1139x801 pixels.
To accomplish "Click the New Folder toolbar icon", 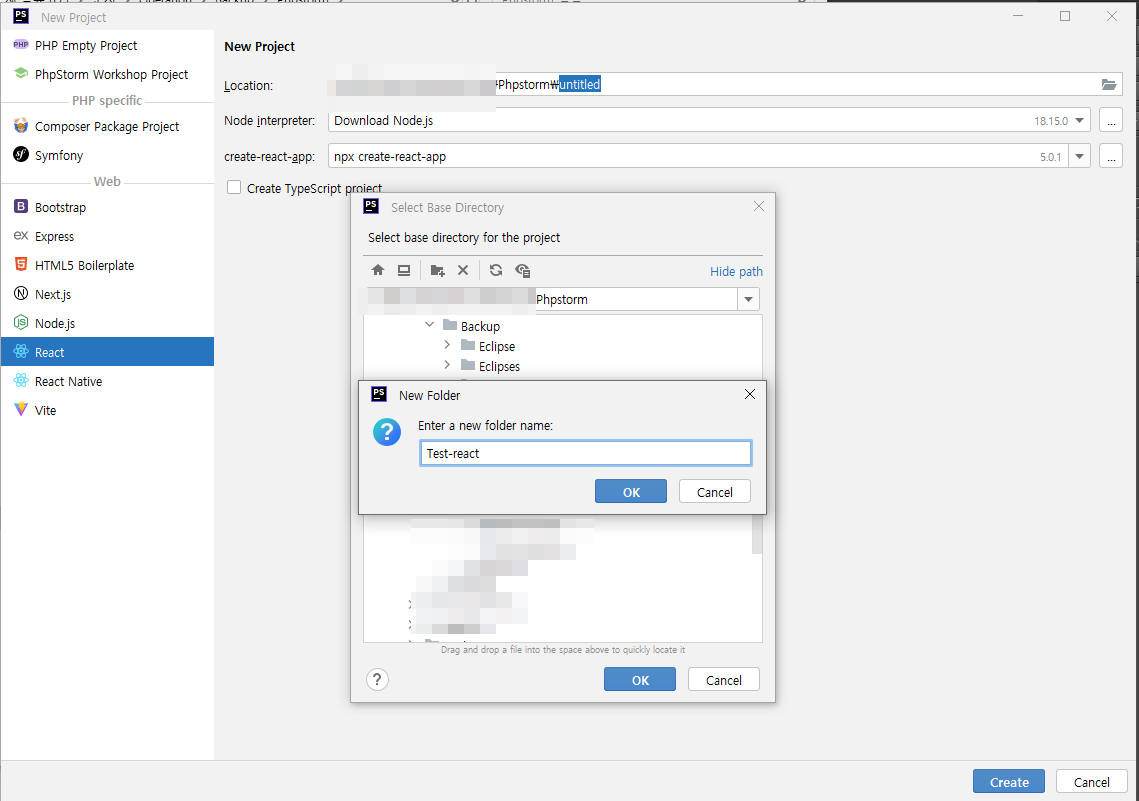I will [437, 270].
